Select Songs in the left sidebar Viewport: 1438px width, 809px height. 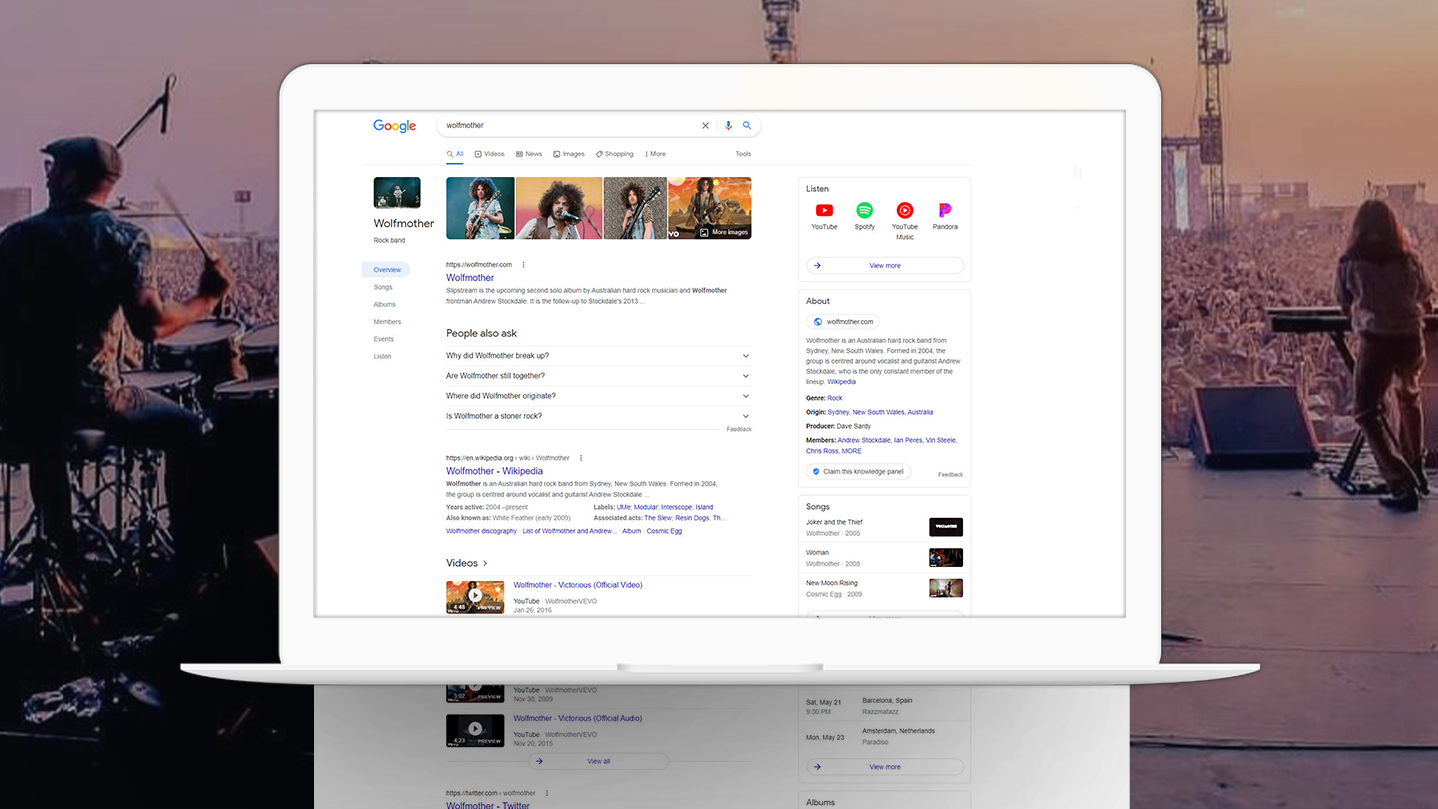coord(383,287)
